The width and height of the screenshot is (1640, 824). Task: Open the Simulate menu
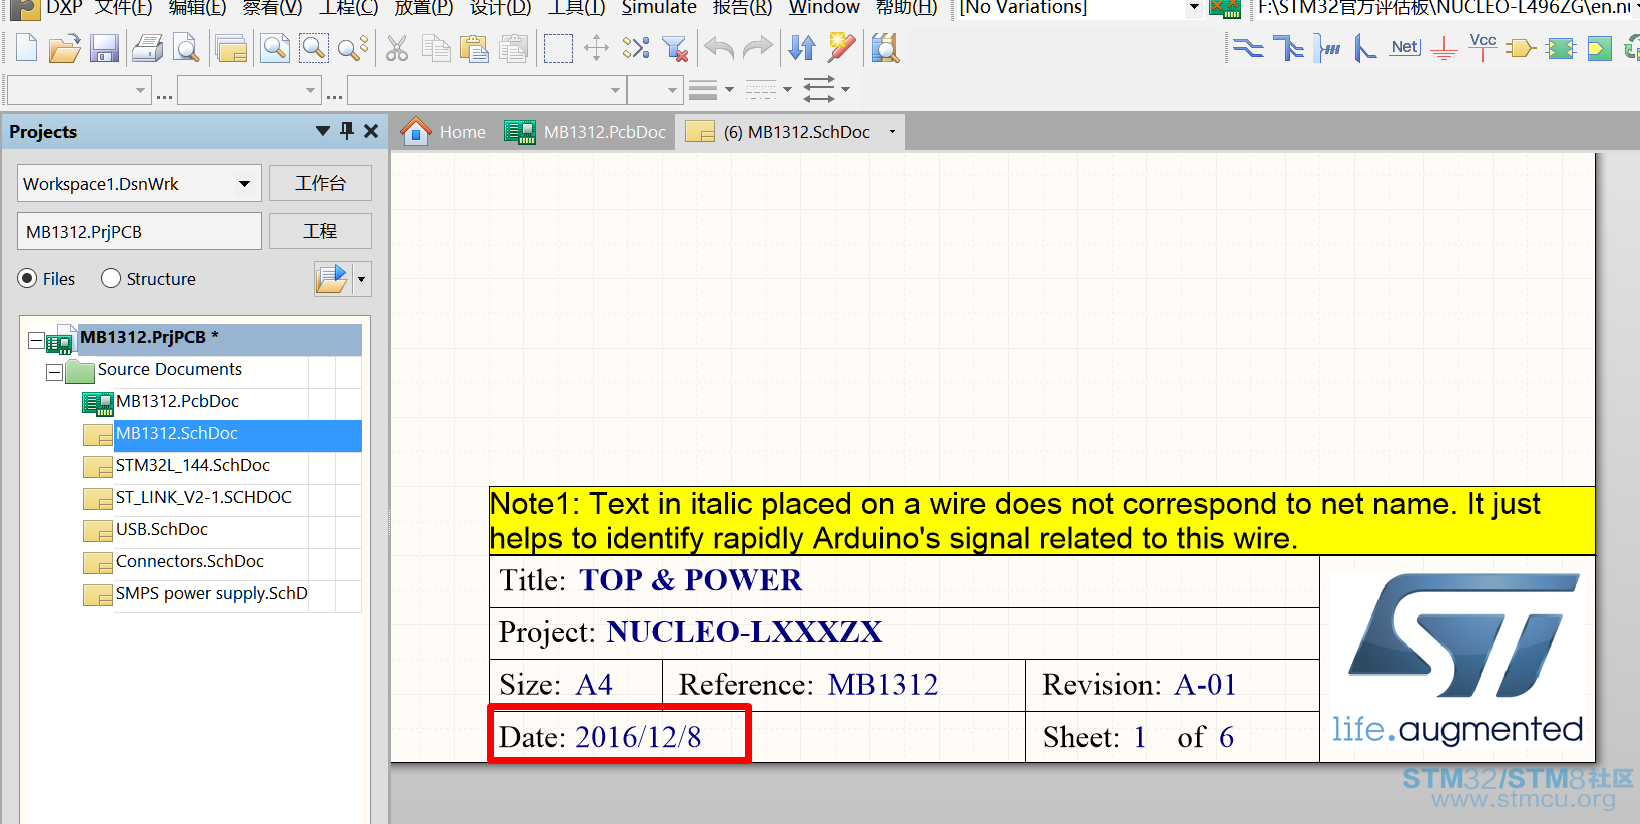pyautogui.click(x=659, y=8)
